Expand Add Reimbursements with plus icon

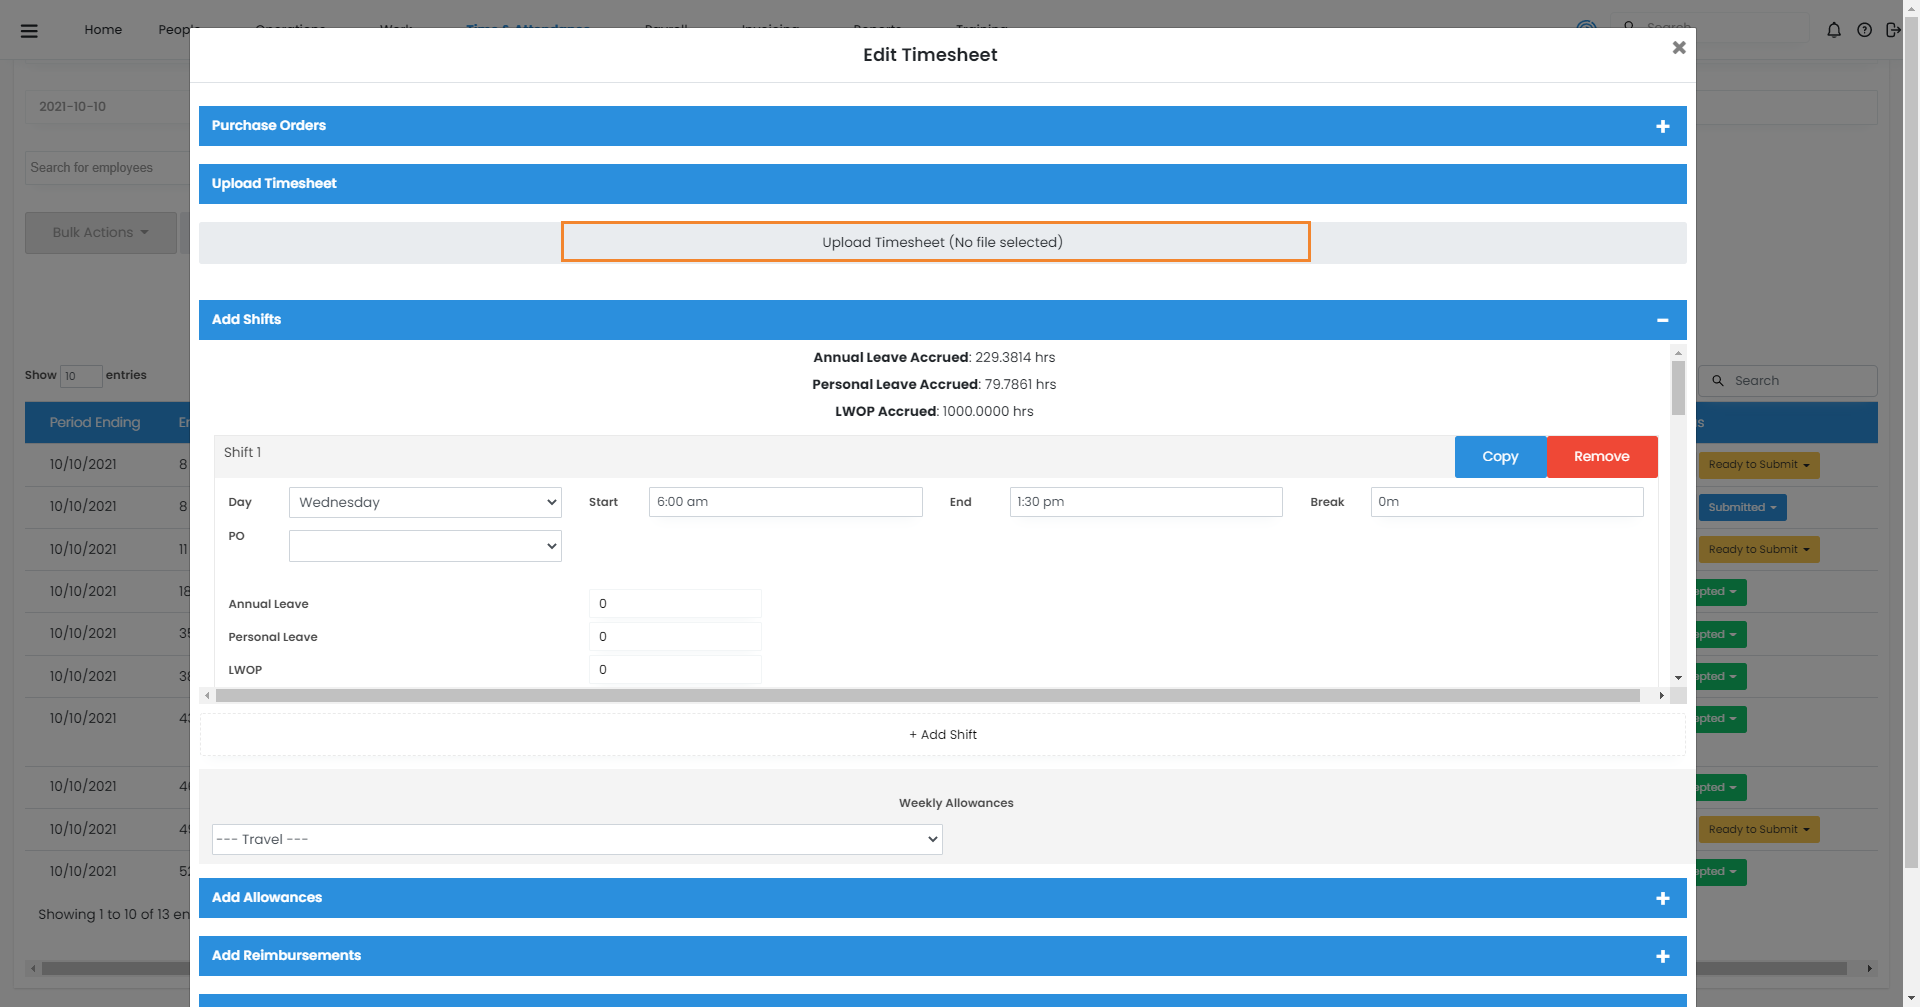[1662, 956]
